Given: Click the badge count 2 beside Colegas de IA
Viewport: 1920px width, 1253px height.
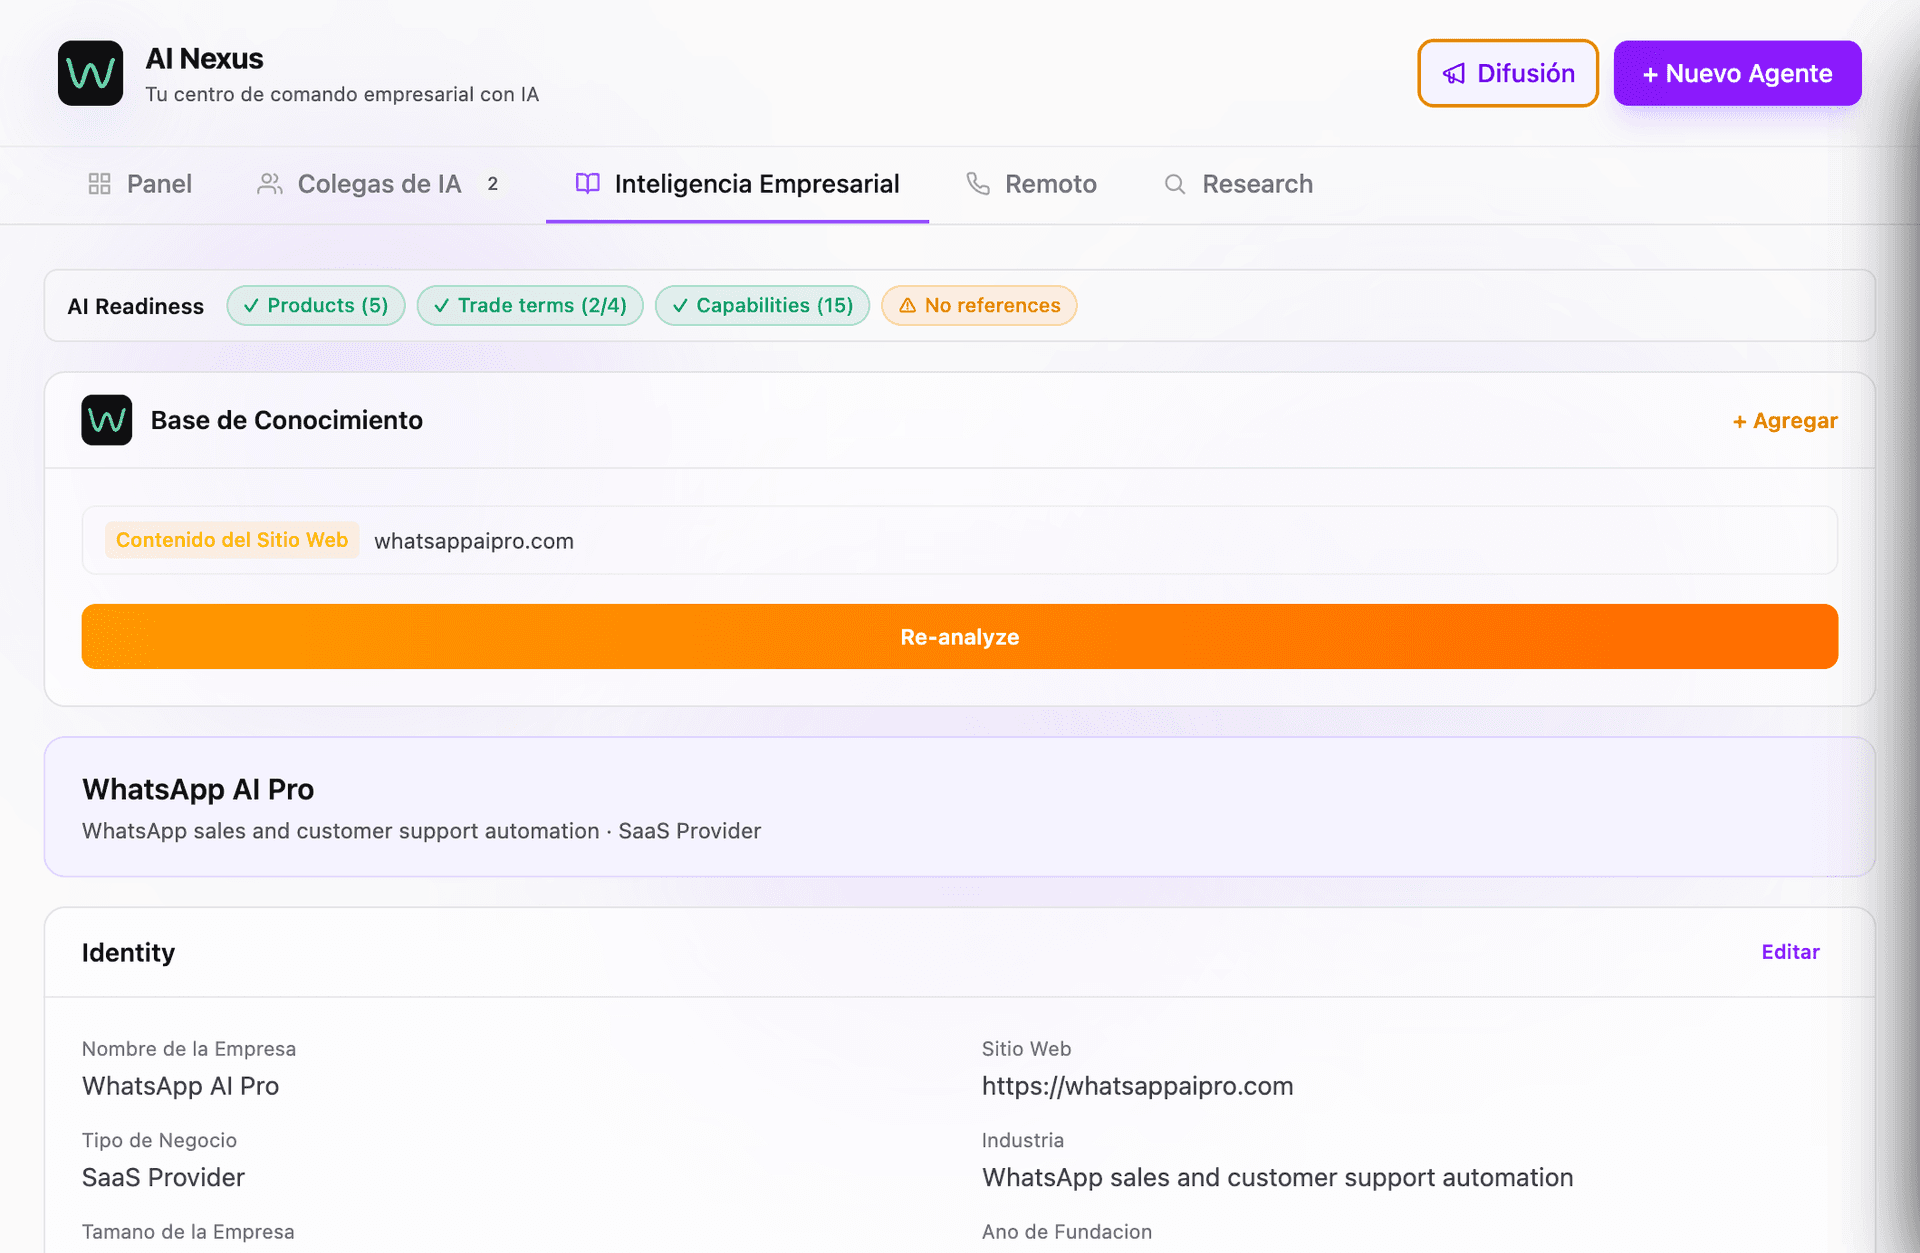Looking at the screenshot, I should click(x=492, y=184).
